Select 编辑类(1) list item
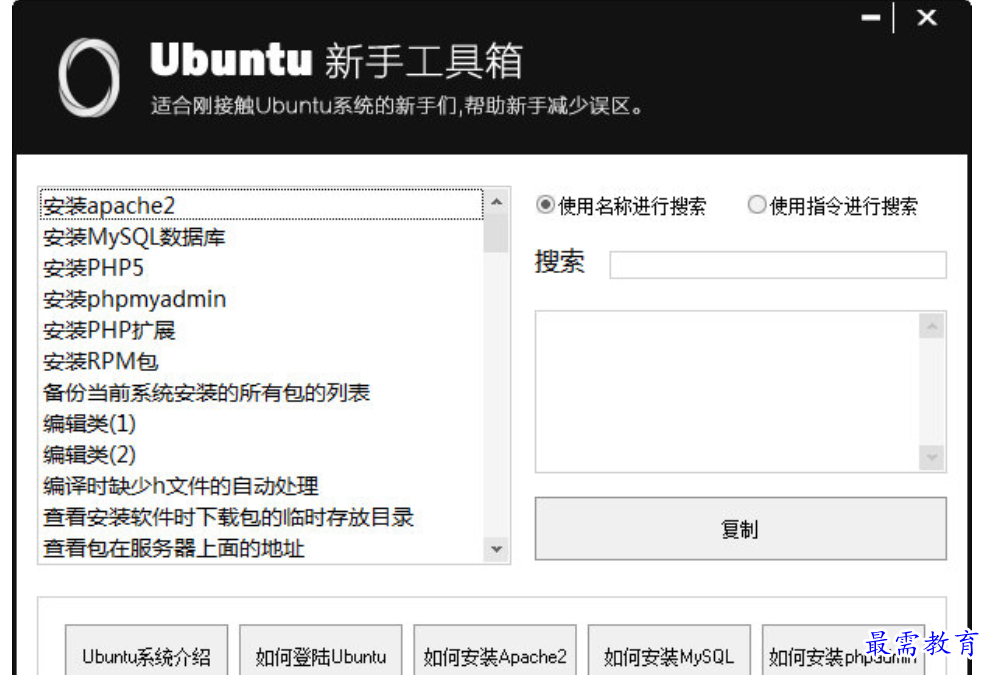Screen dimensions: 987x675 coord(261,423)
